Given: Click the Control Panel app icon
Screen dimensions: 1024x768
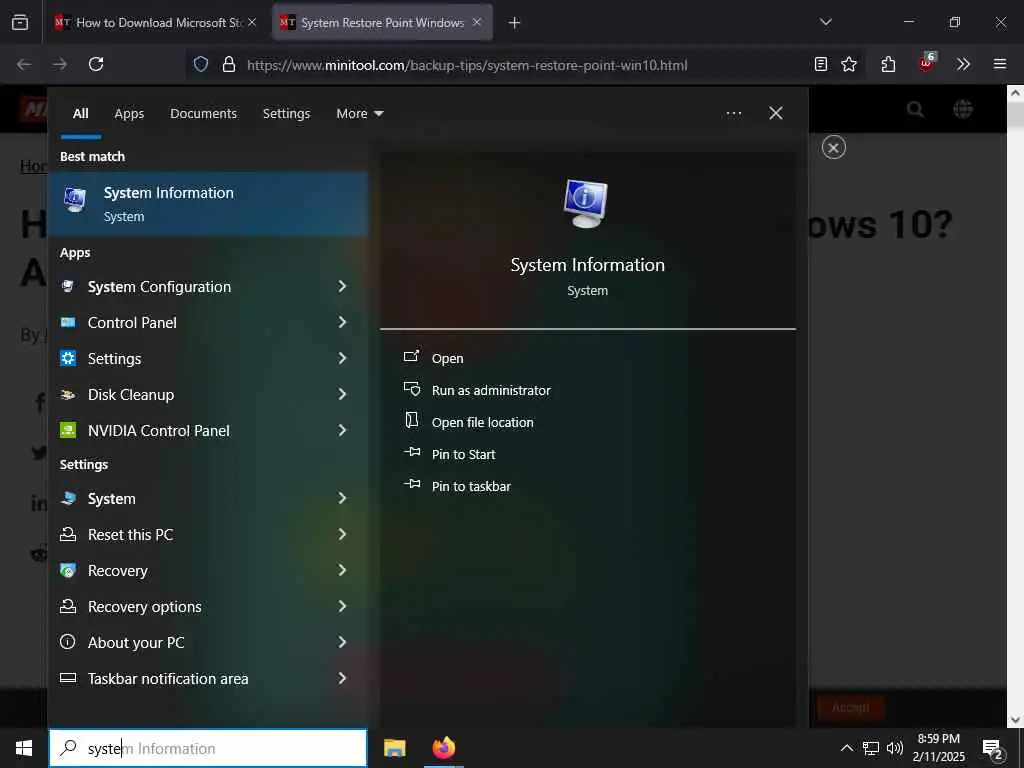Looking at the screenshot, I should point(67,322).
